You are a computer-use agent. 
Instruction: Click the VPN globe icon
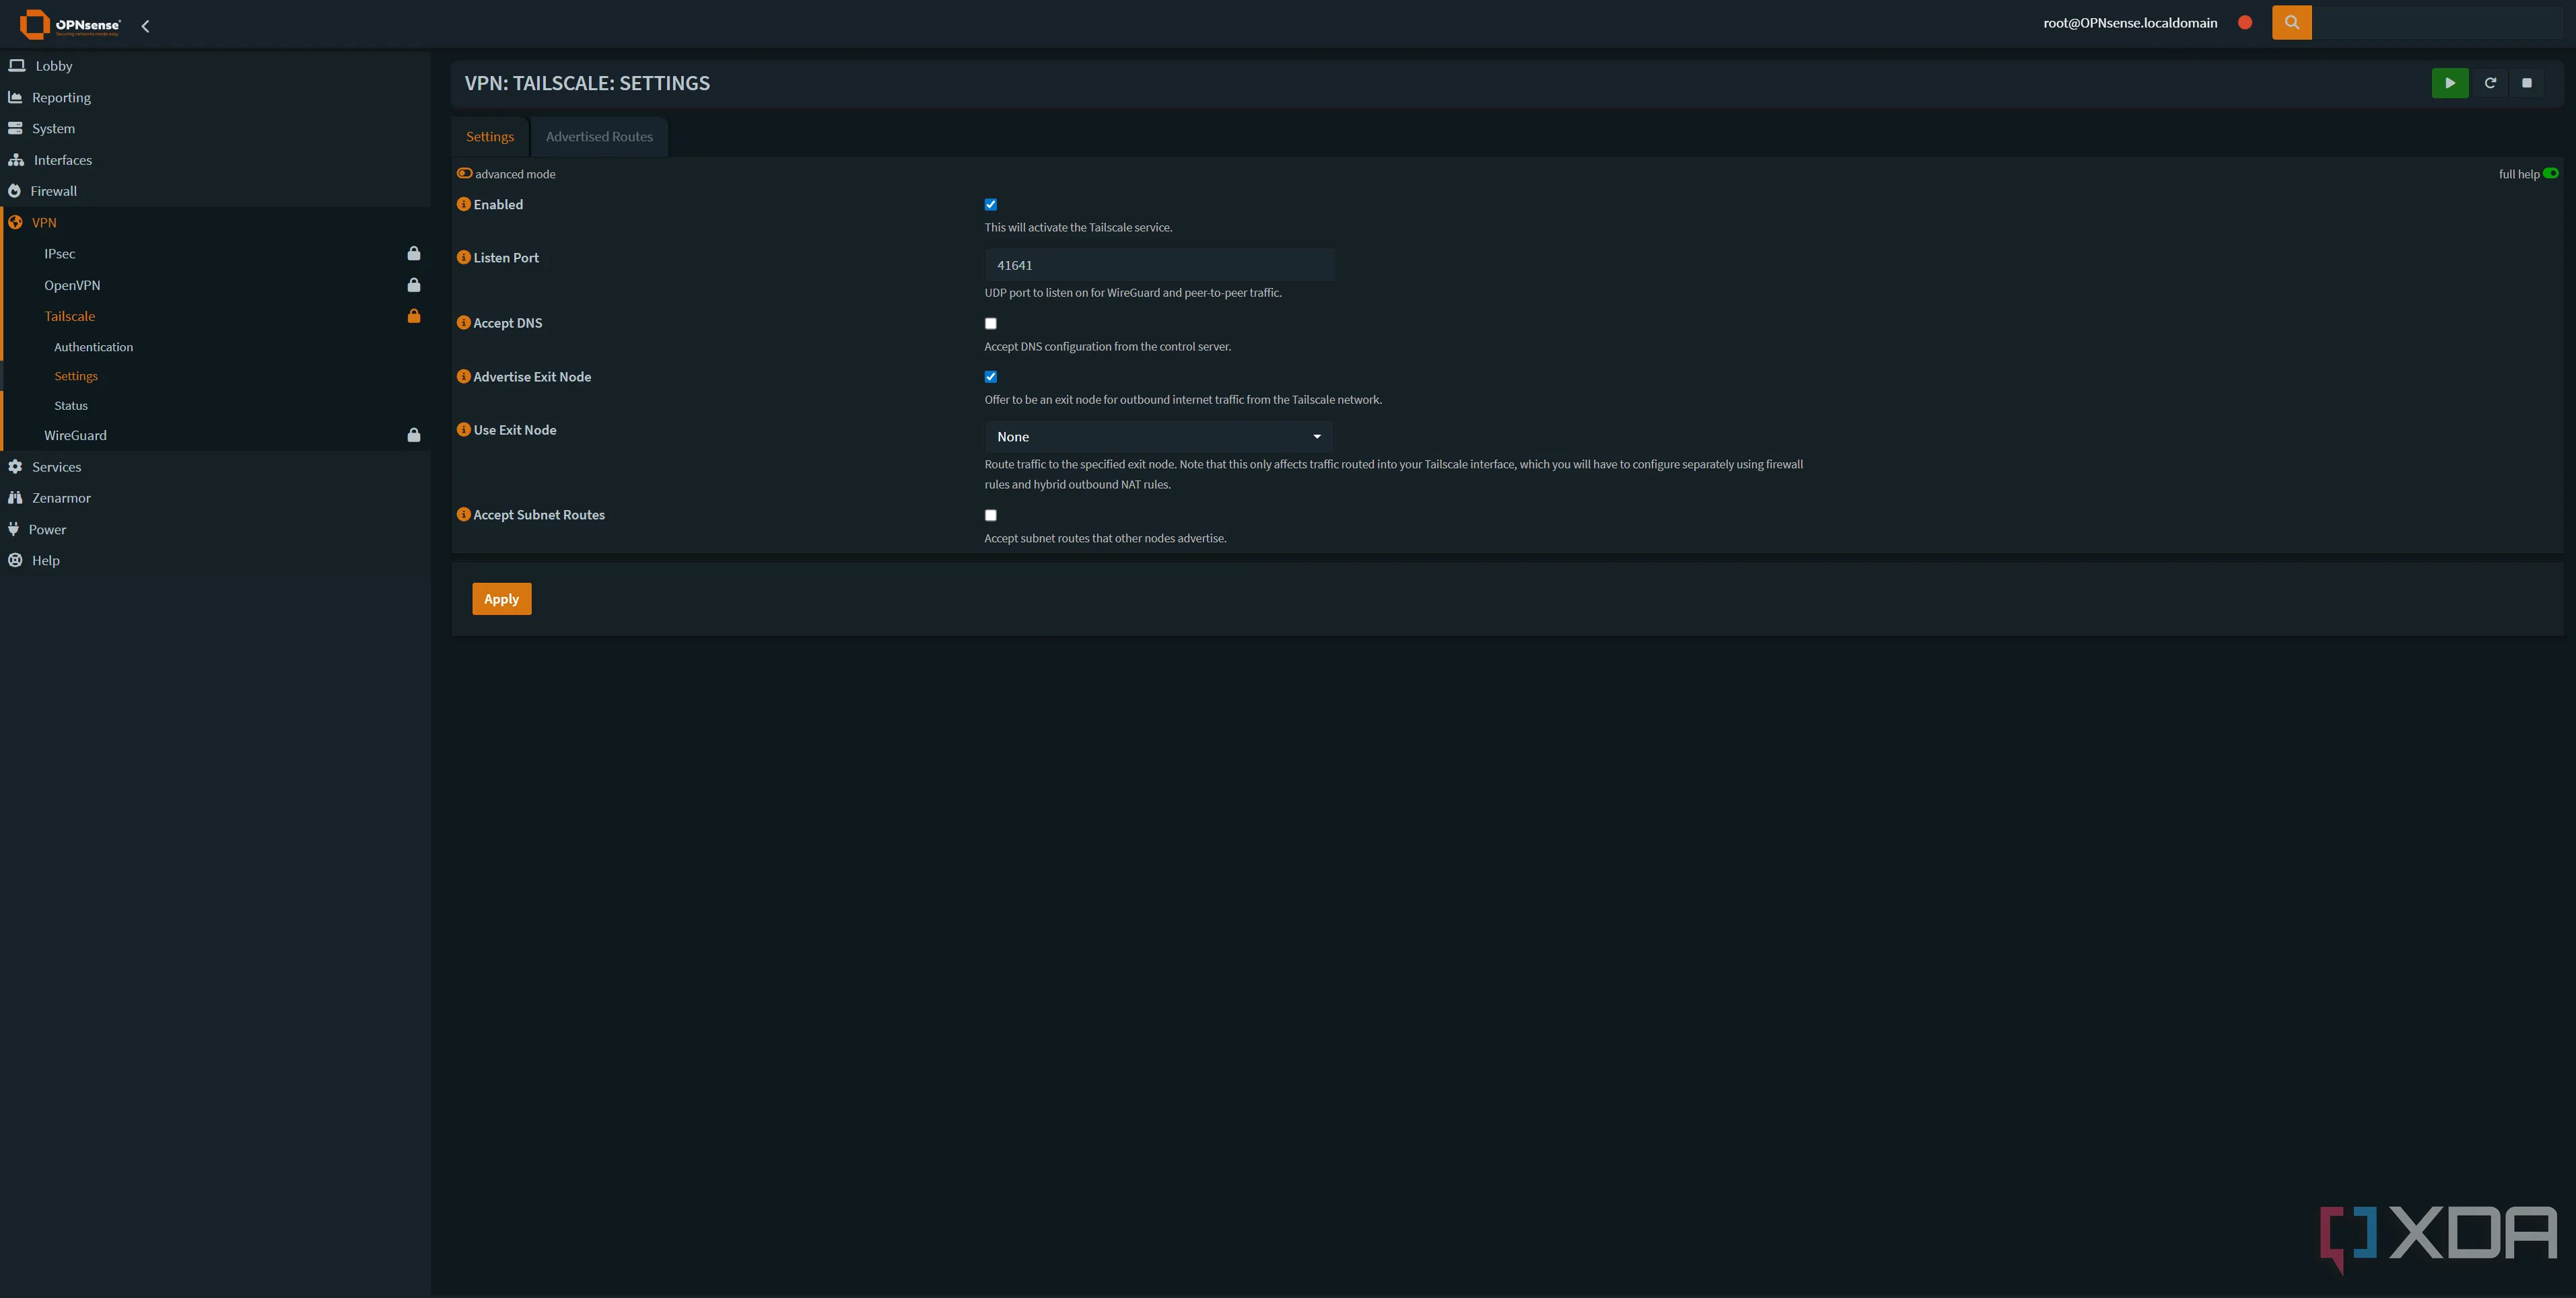[15, 222]
